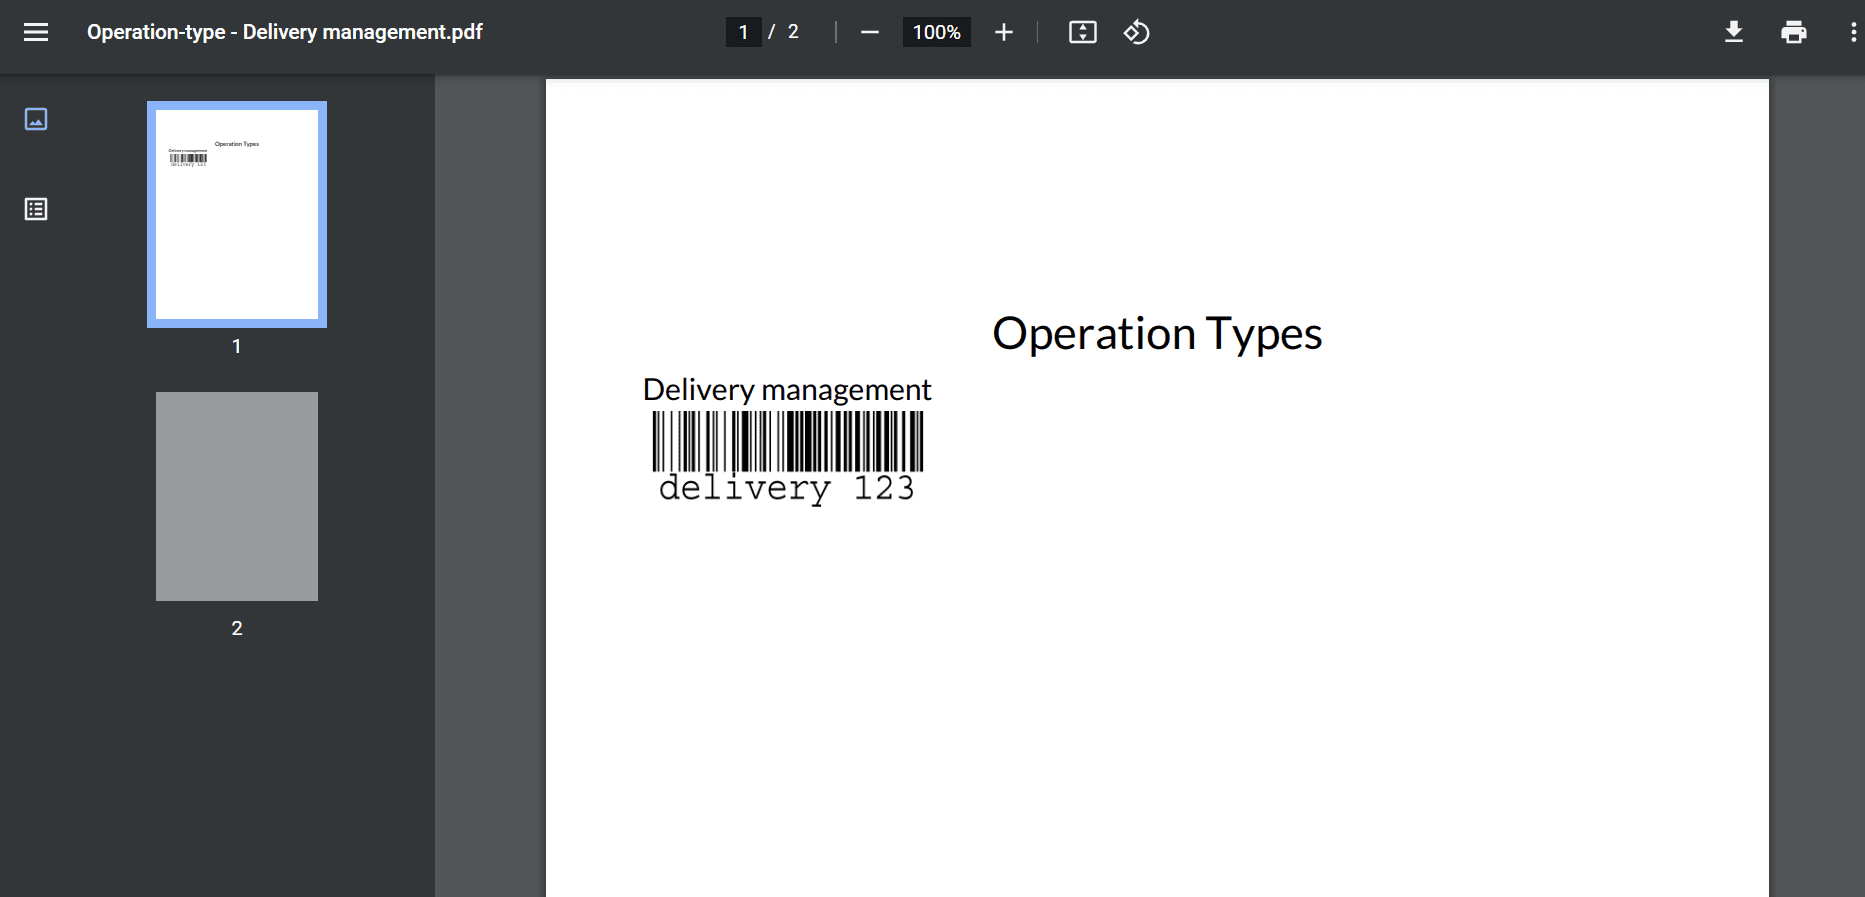Edit the current page number field
Screen dimensions: 1865x897
743,32
